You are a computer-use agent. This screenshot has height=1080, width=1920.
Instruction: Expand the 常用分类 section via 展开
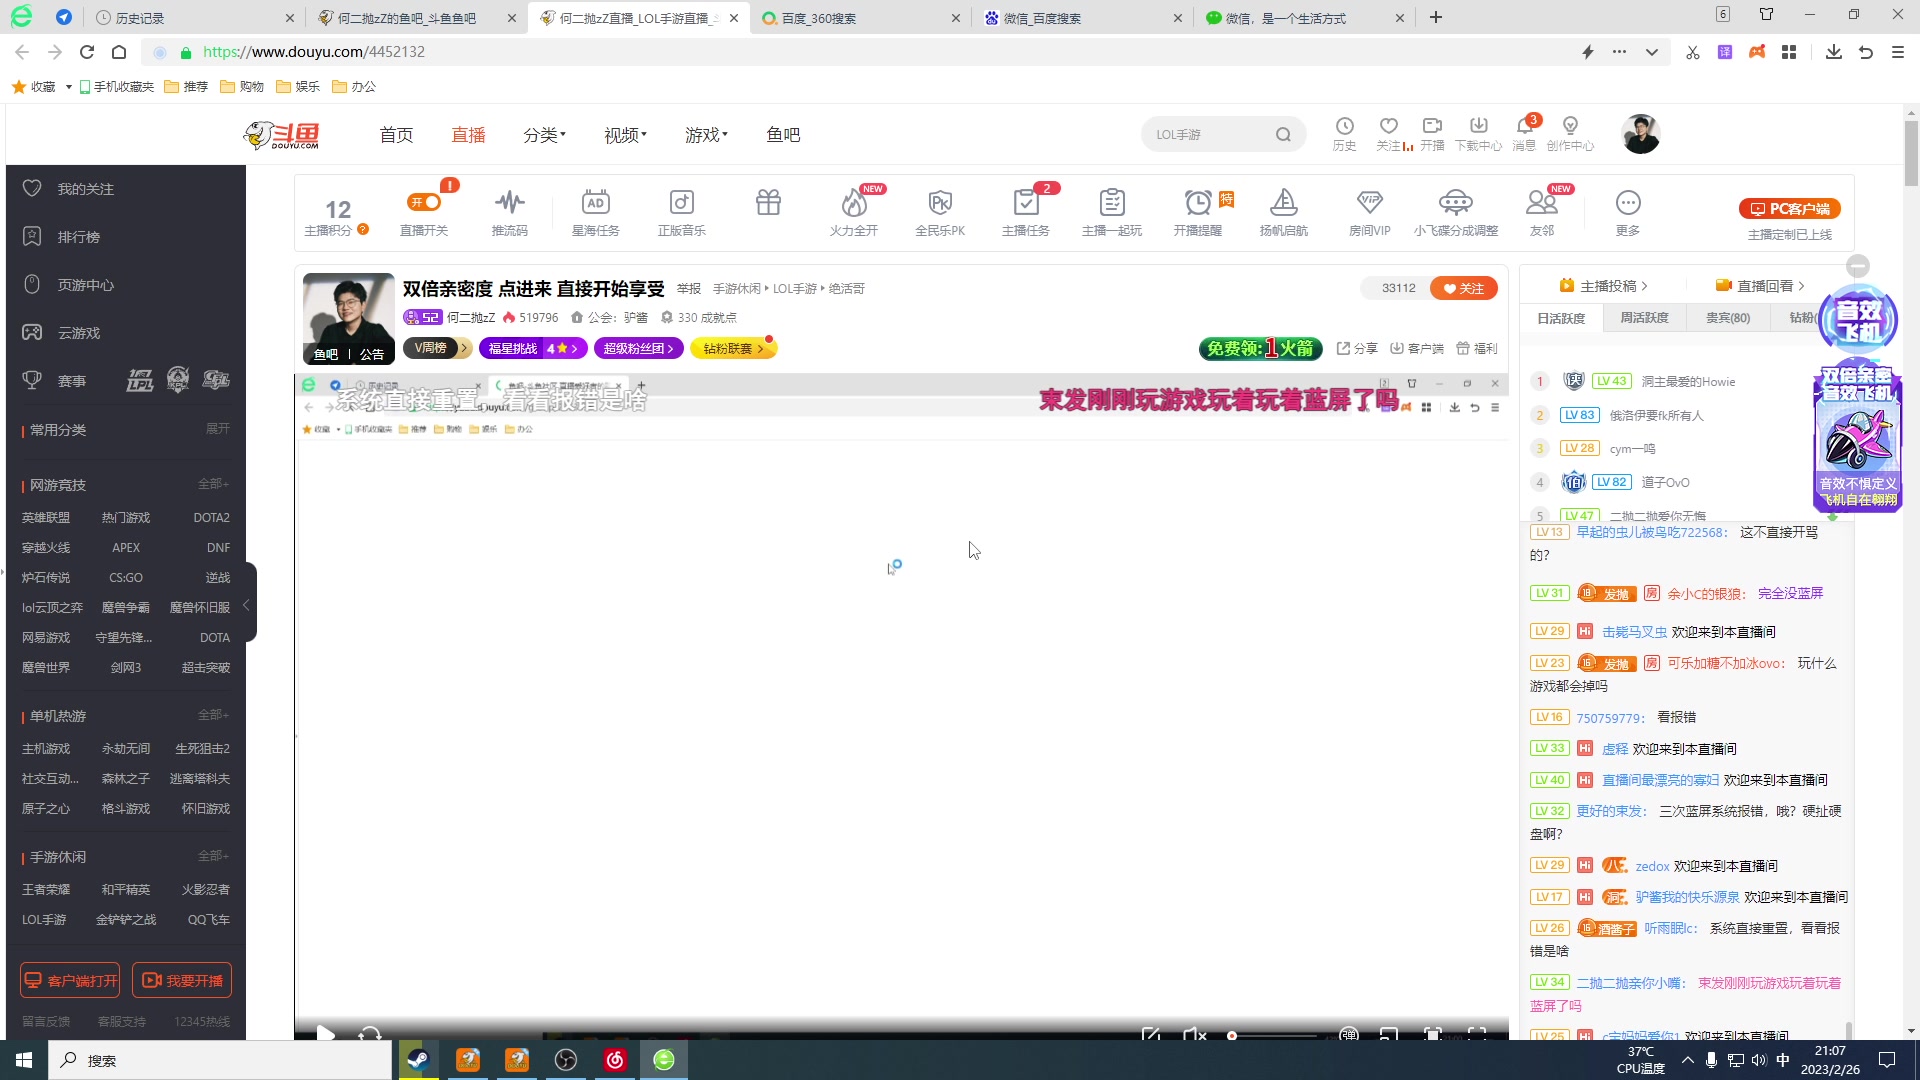pyautogui.click(x=217, y=428)
